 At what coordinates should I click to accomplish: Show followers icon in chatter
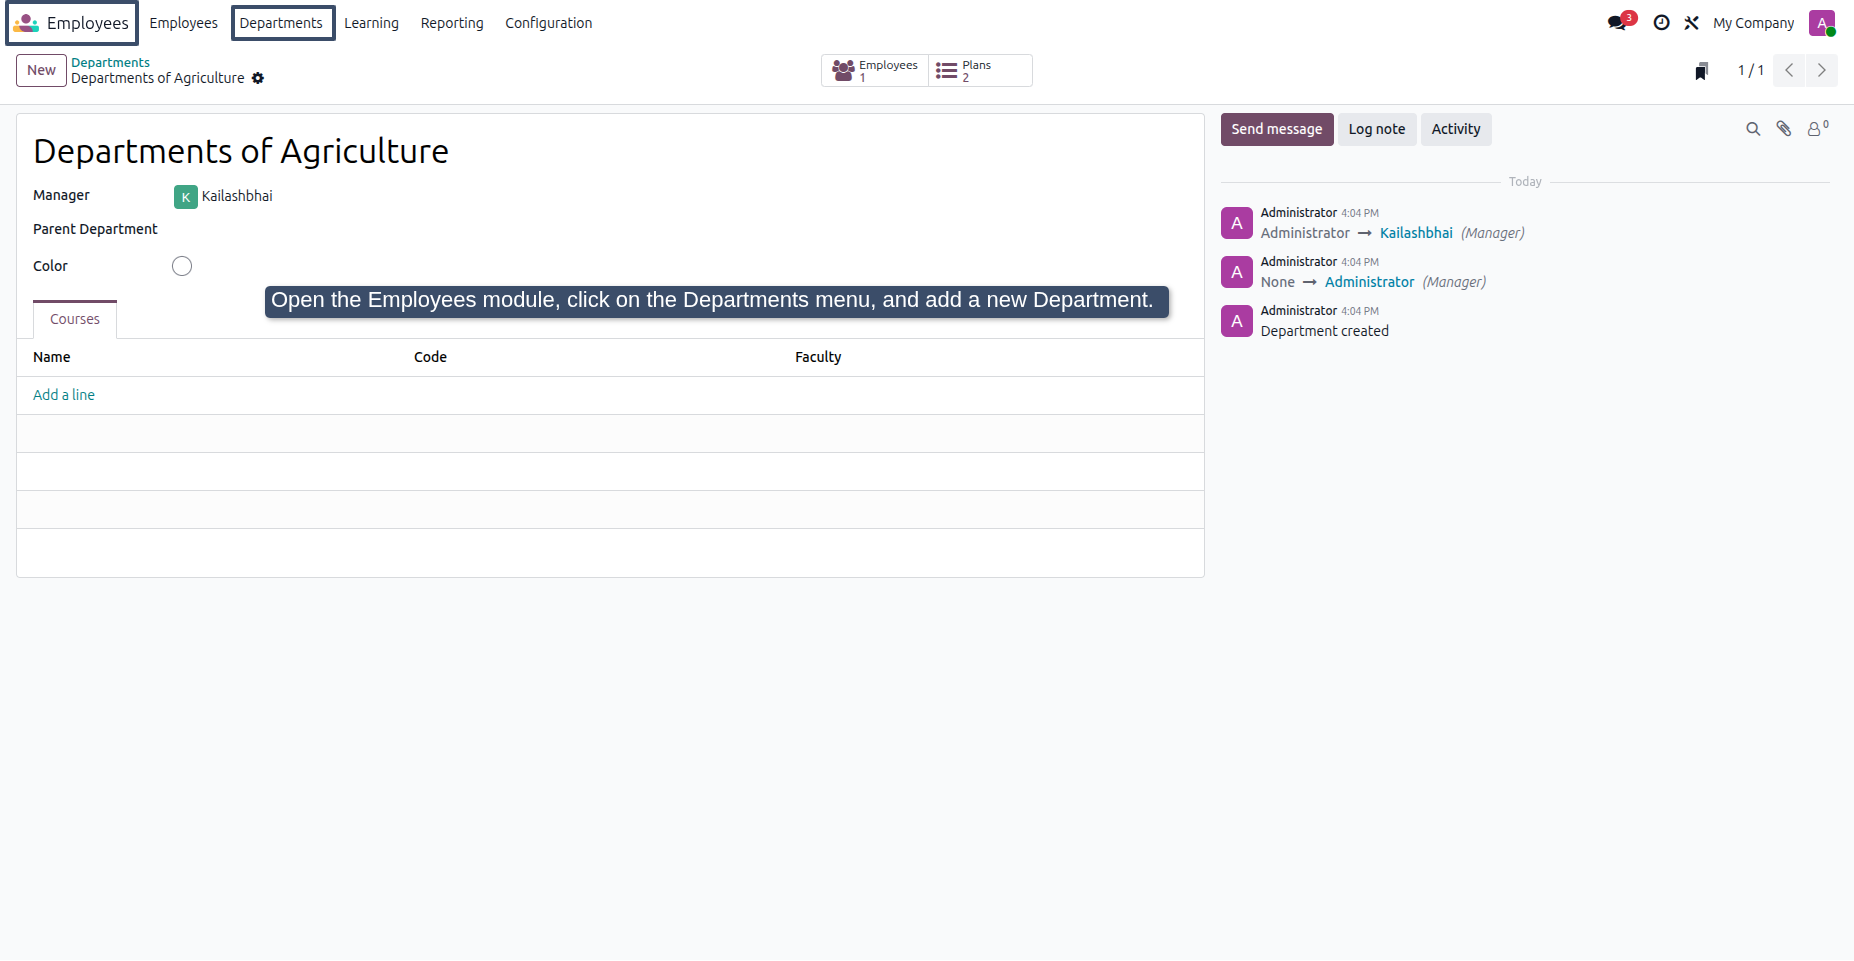pyautogui.click(x=1817, y=128)
